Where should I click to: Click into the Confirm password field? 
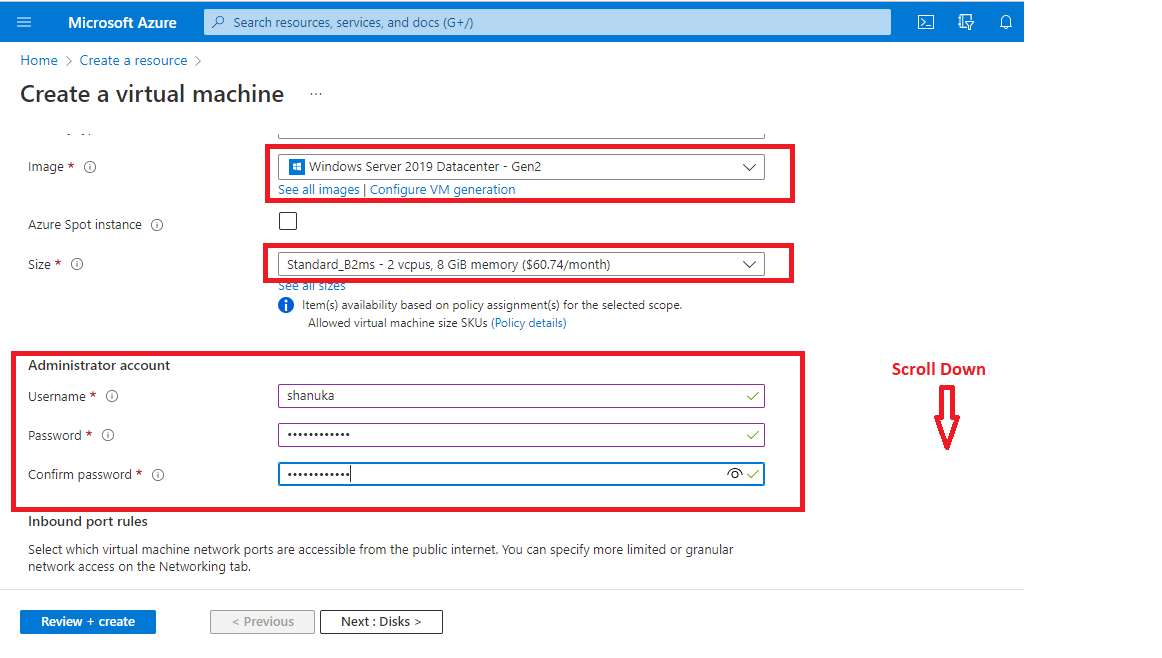click(x=521, y=473)
